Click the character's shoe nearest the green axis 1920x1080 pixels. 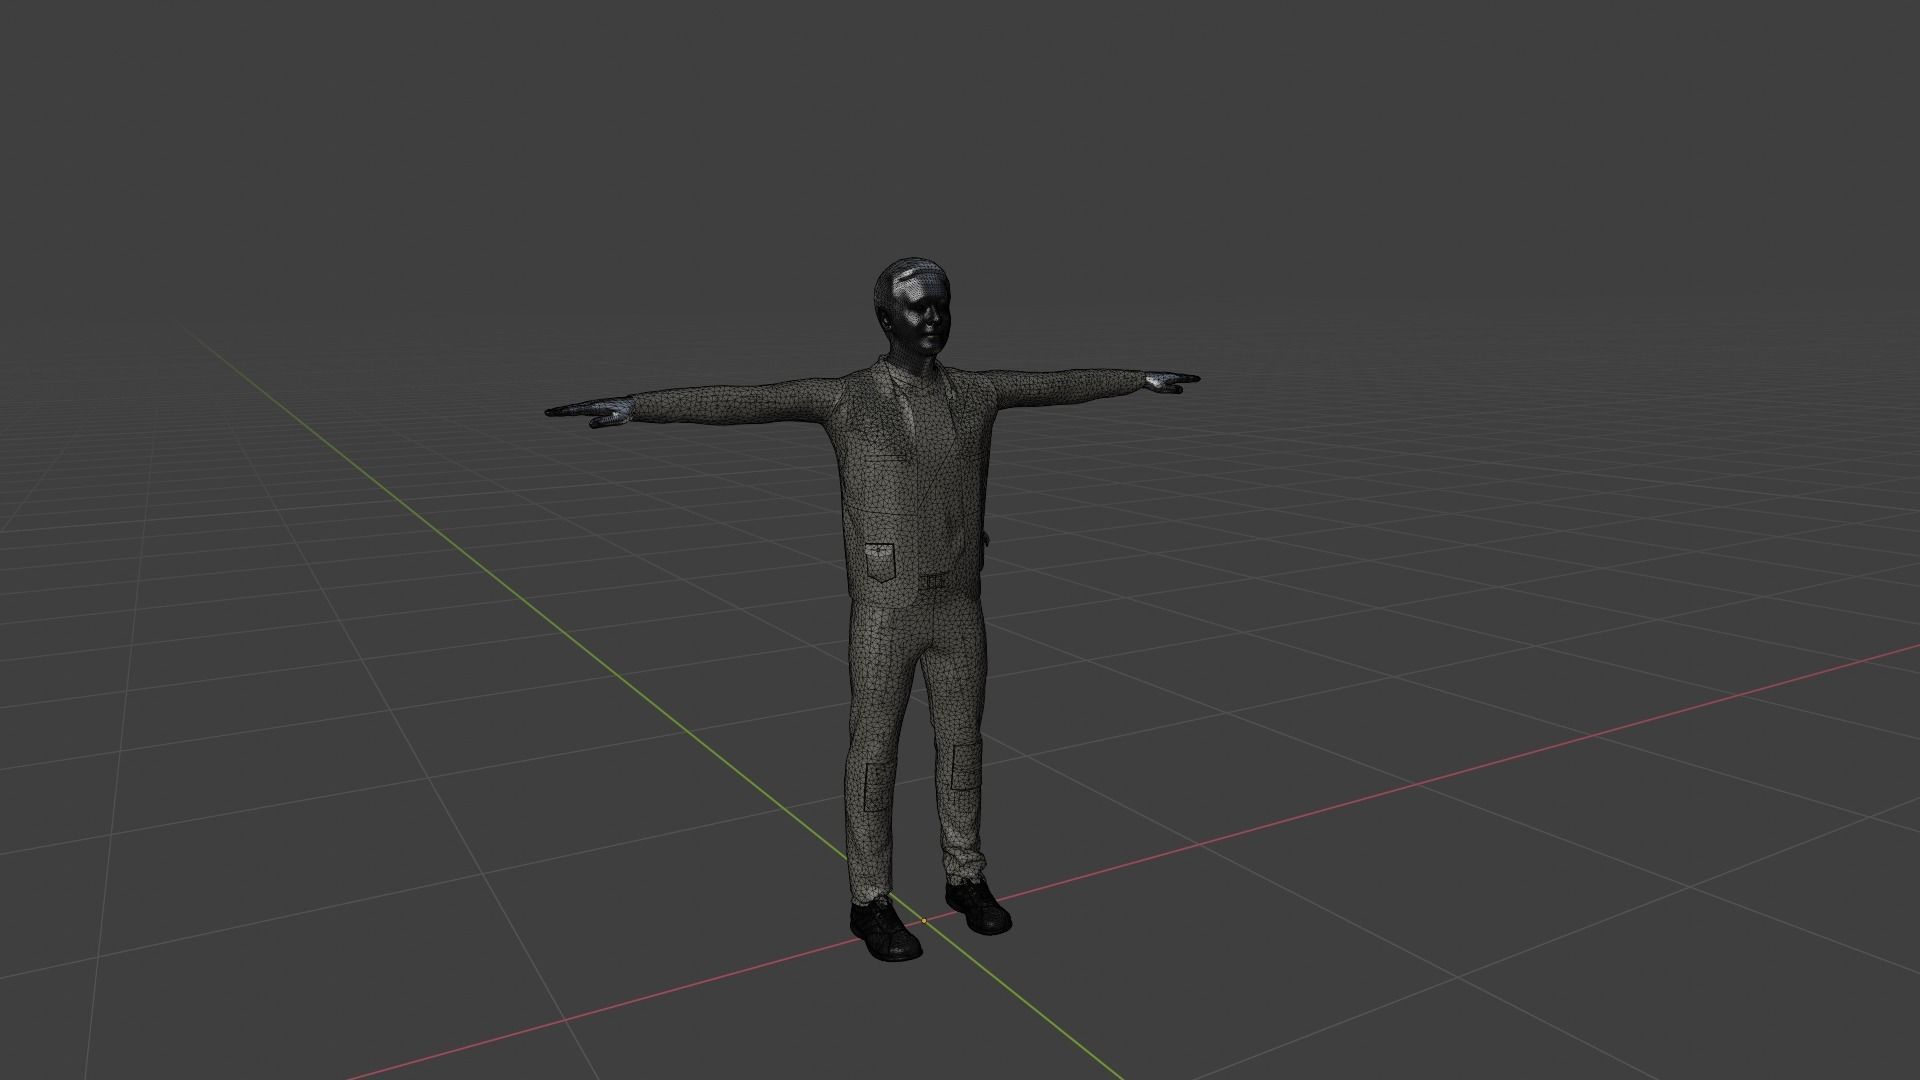point(884,930)
